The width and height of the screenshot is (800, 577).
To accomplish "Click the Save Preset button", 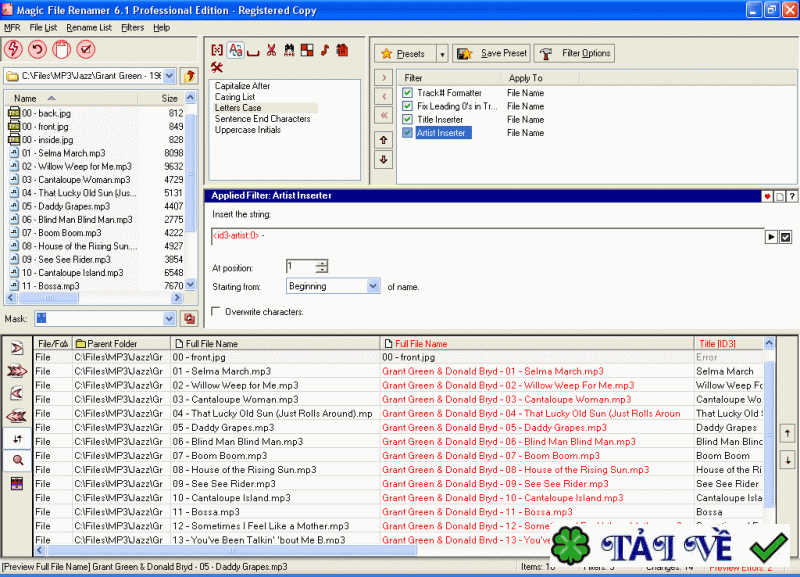I will pos(491,54).
